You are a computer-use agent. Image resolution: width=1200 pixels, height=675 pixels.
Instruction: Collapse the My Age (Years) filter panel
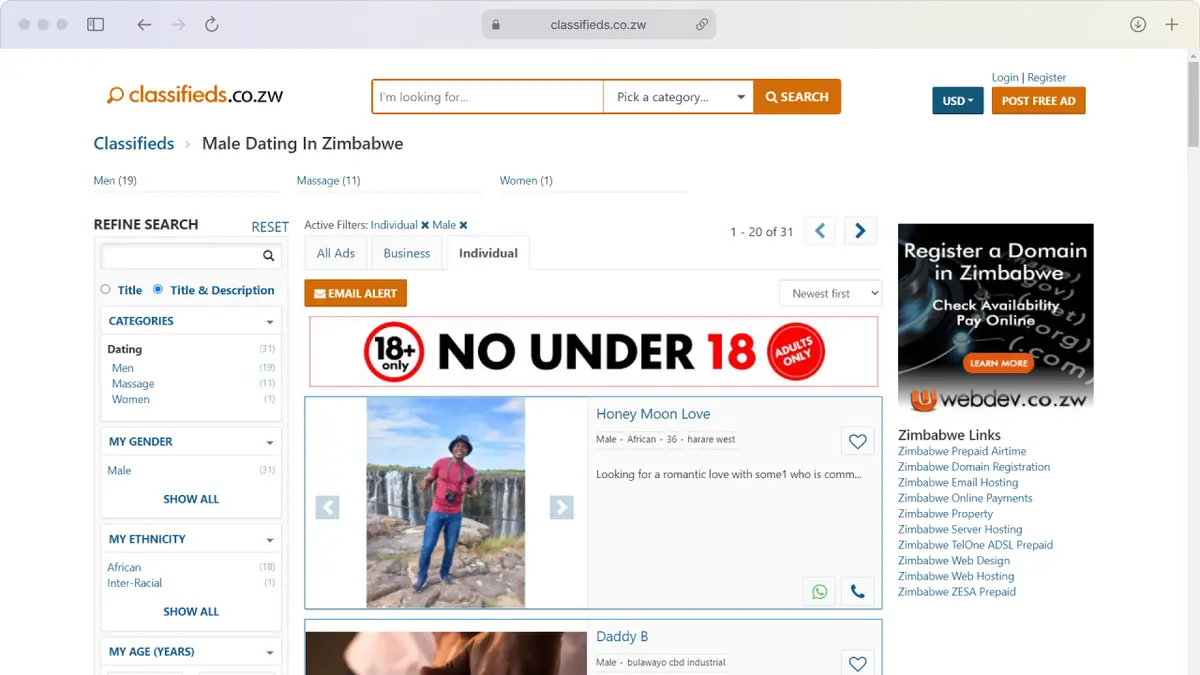(270, 652)
